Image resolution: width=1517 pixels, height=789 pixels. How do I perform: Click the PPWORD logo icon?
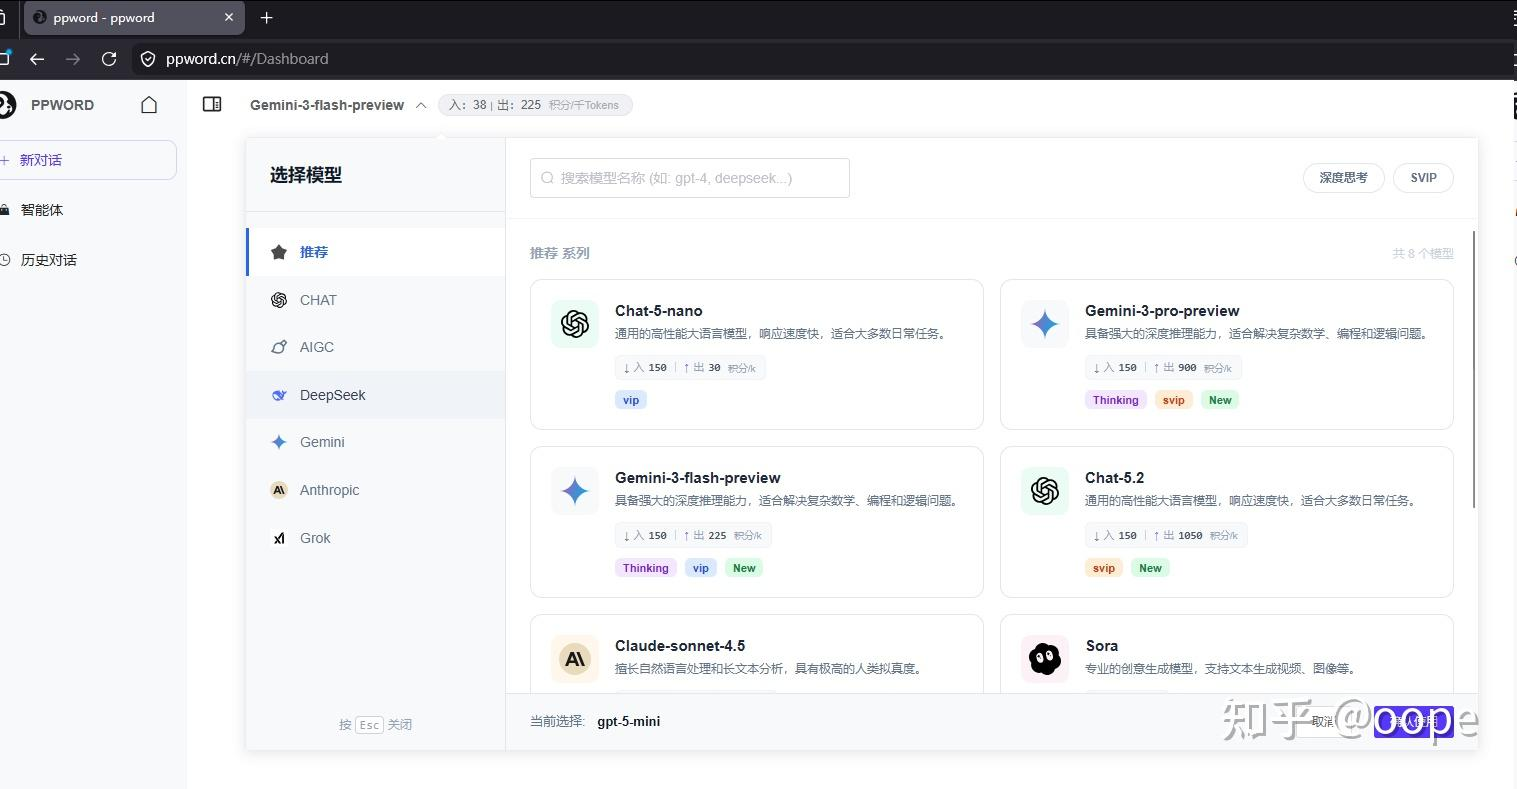(7, 105)
